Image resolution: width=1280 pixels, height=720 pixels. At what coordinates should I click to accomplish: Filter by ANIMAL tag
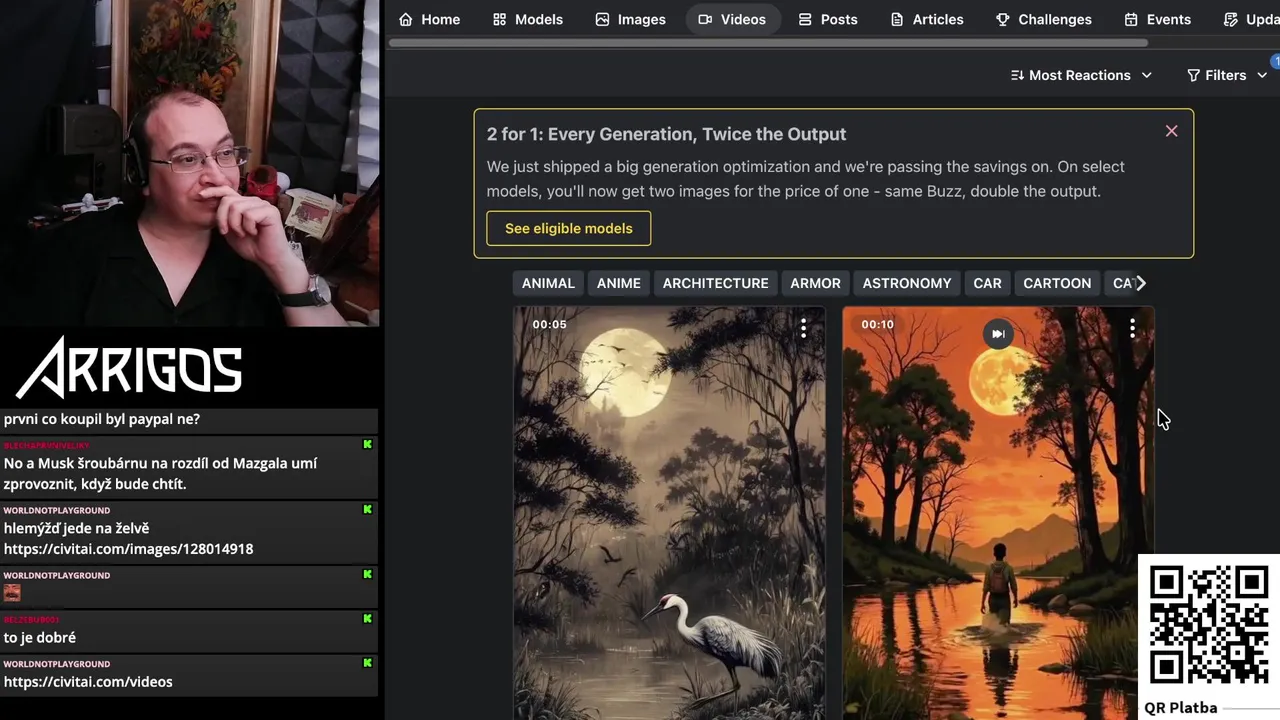tap(548, 283)
